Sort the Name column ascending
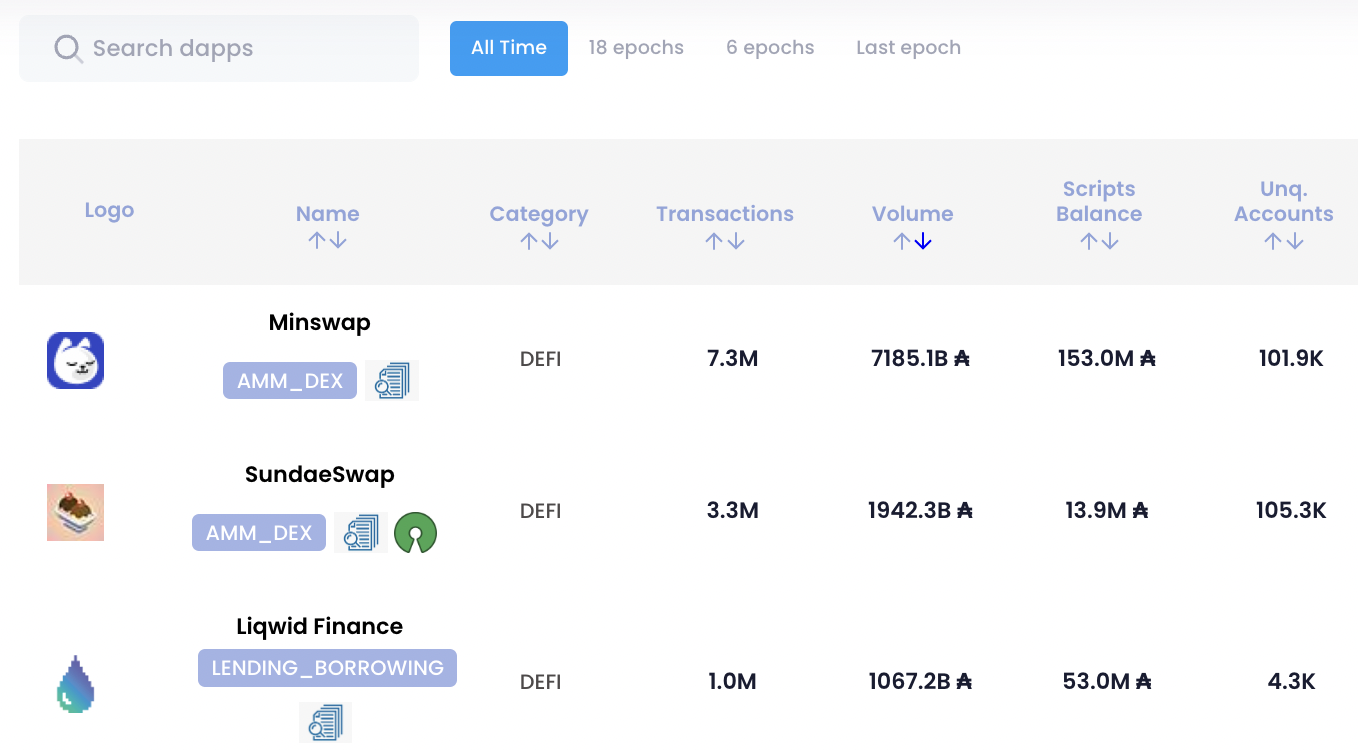Screen dimensions: 1358x750 coord(316,240)
